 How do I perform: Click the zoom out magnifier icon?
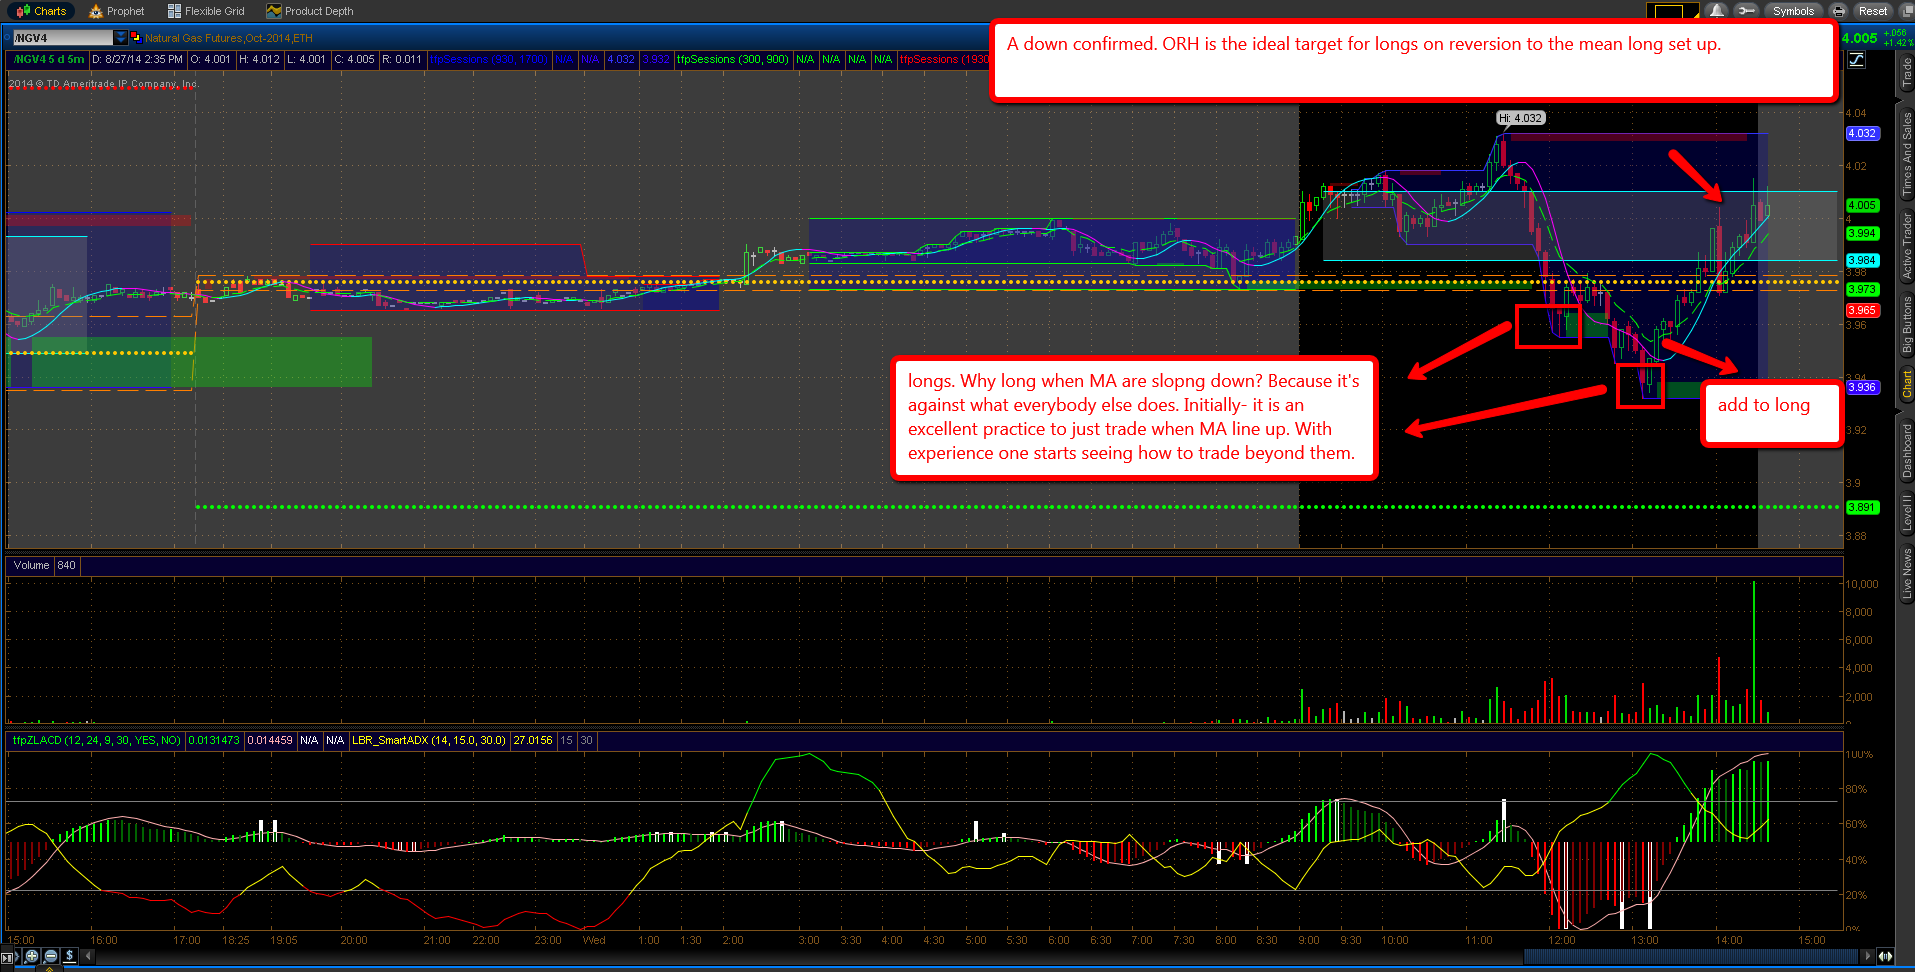51,956
